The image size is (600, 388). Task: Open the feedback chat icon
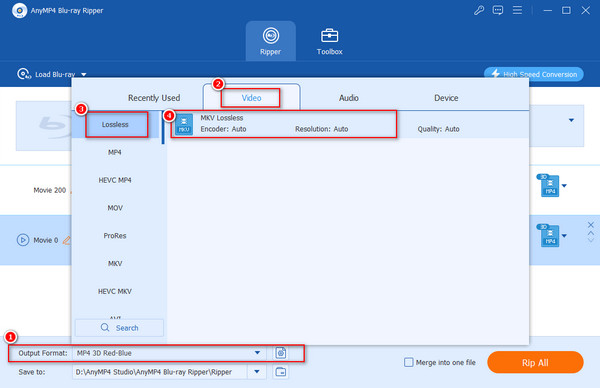click(x=498, y=10)
